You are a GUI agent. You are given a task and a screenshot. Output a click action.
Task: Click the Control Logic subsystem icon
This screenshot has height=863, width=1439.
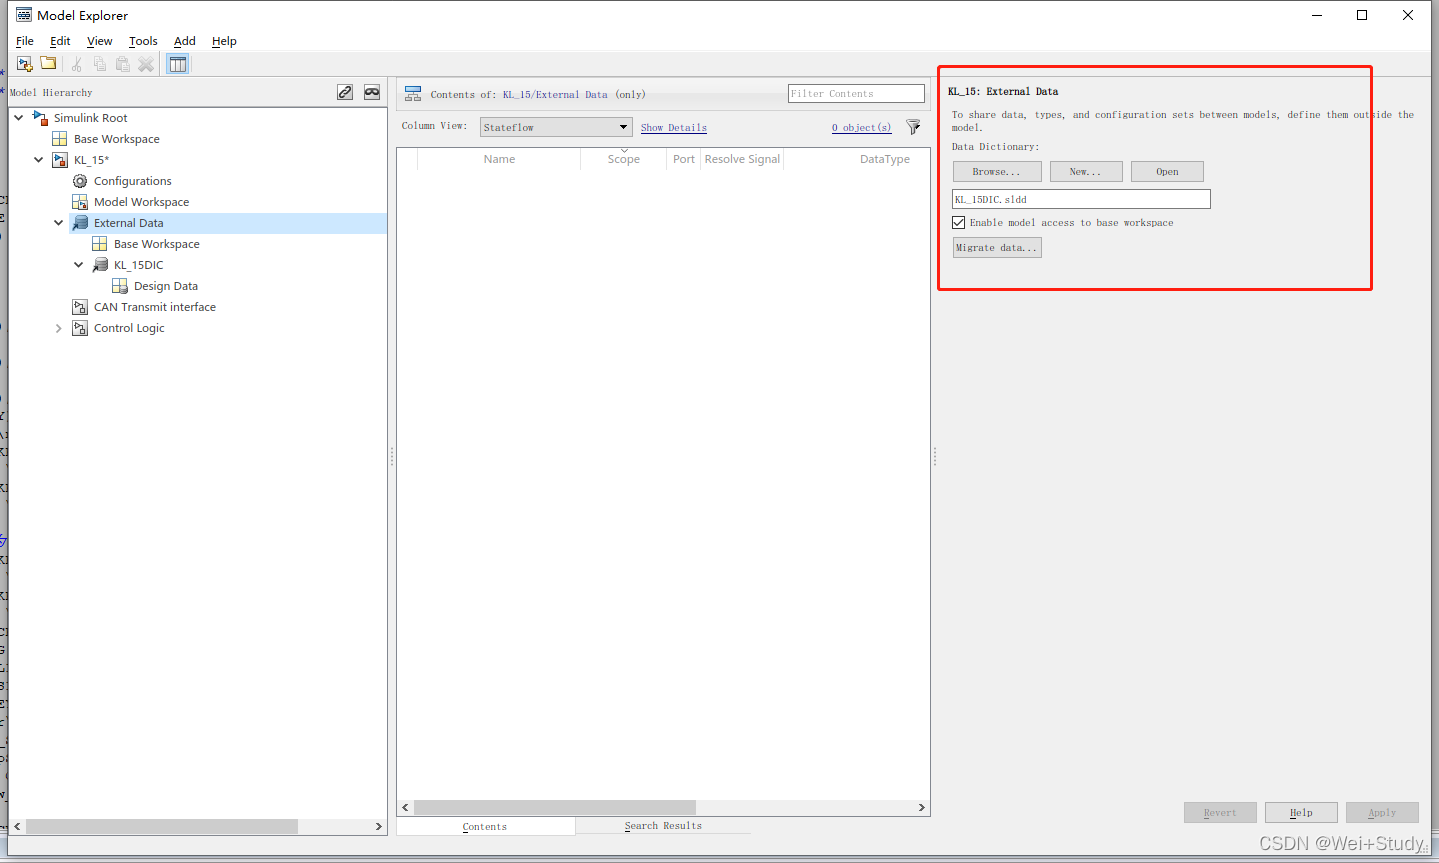coord(80,328)
